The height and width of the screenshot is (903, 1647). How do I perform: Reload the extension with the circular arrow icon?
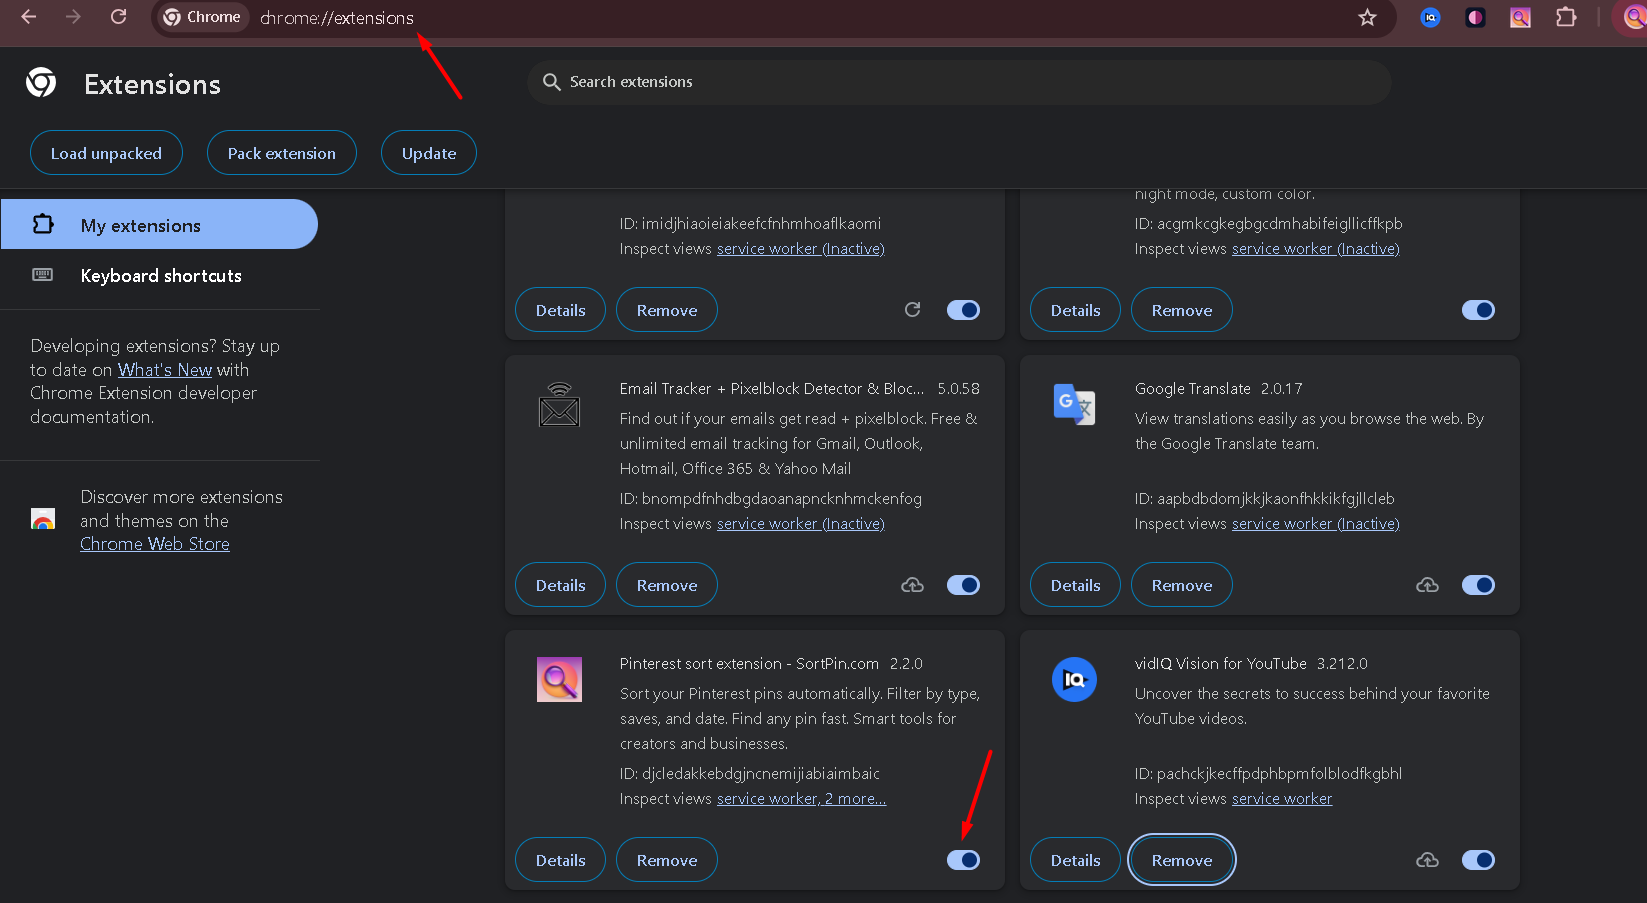click(912, 310)
